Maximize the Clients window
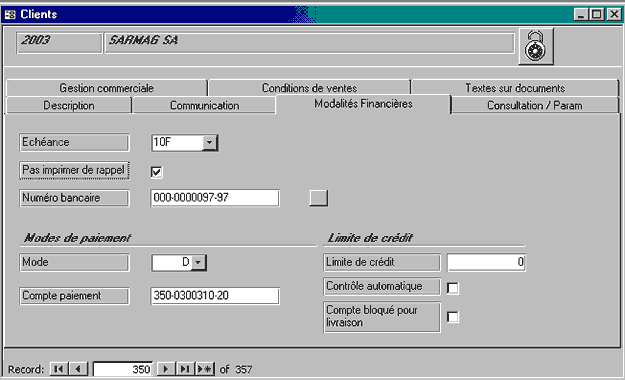 point(597,15)
